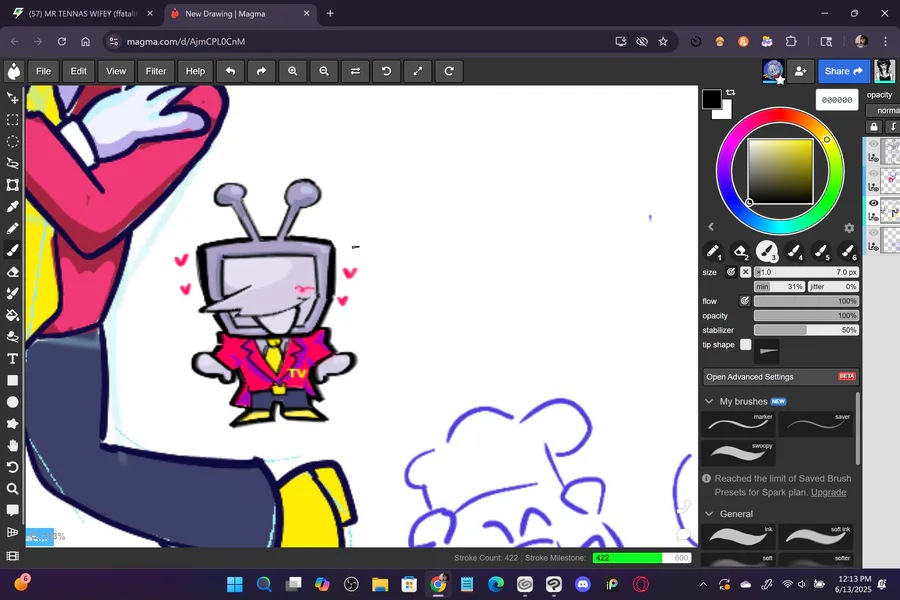
Task: Select the elliptical selection tool
Action: pyautogui.click(x=13, y=142)
